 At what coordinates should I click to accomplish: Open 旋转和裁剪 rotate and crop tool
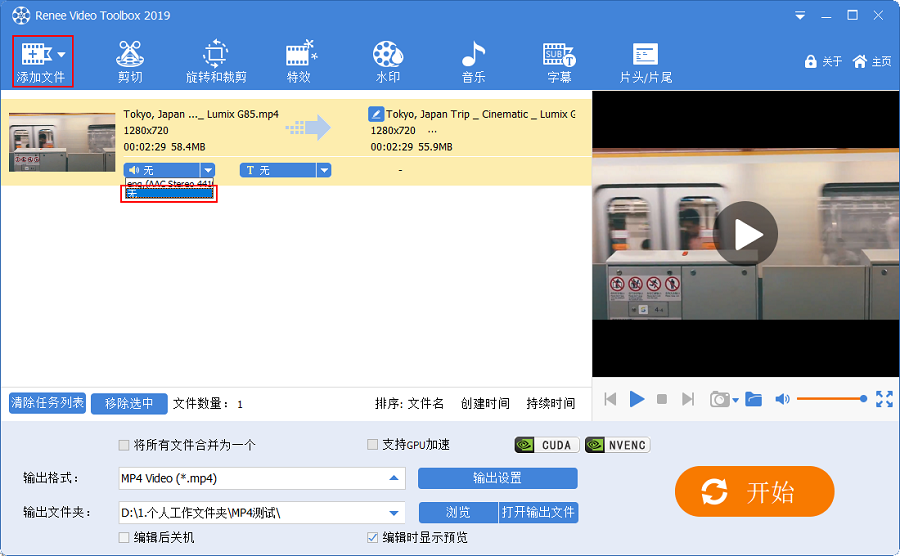(x=216, y=62)
